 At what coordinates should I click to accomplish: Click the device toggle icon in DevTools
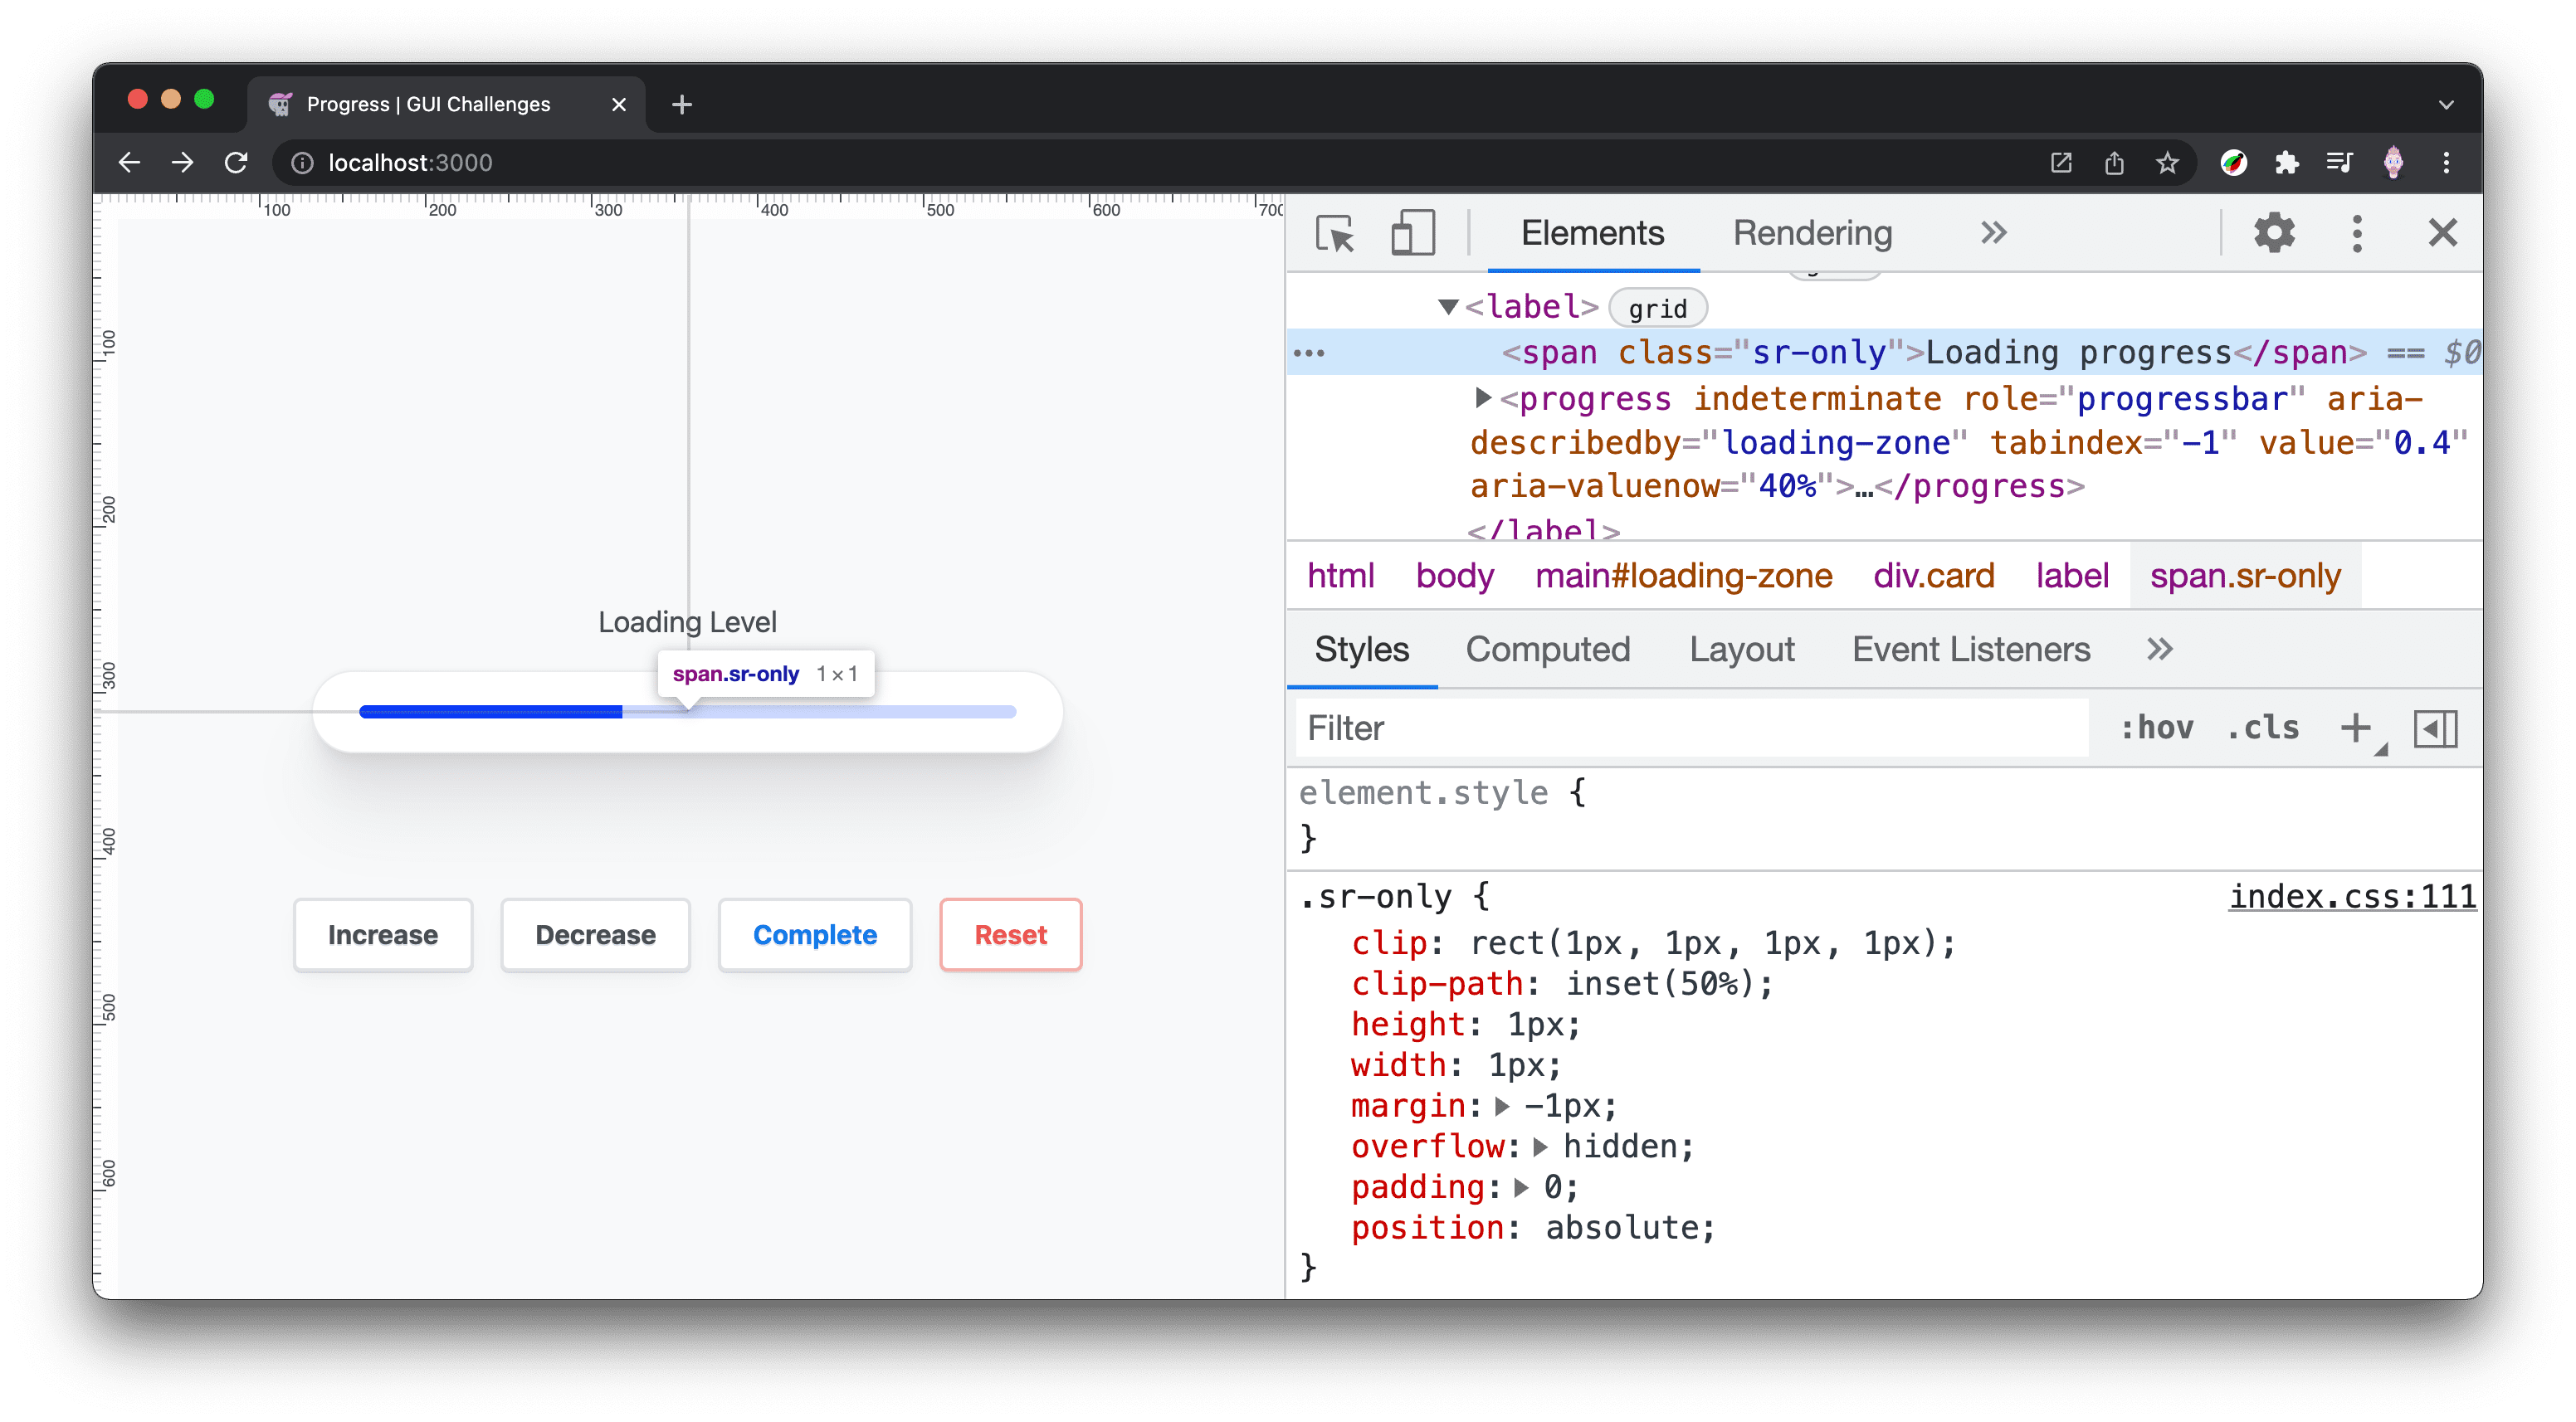(1413, 233)
